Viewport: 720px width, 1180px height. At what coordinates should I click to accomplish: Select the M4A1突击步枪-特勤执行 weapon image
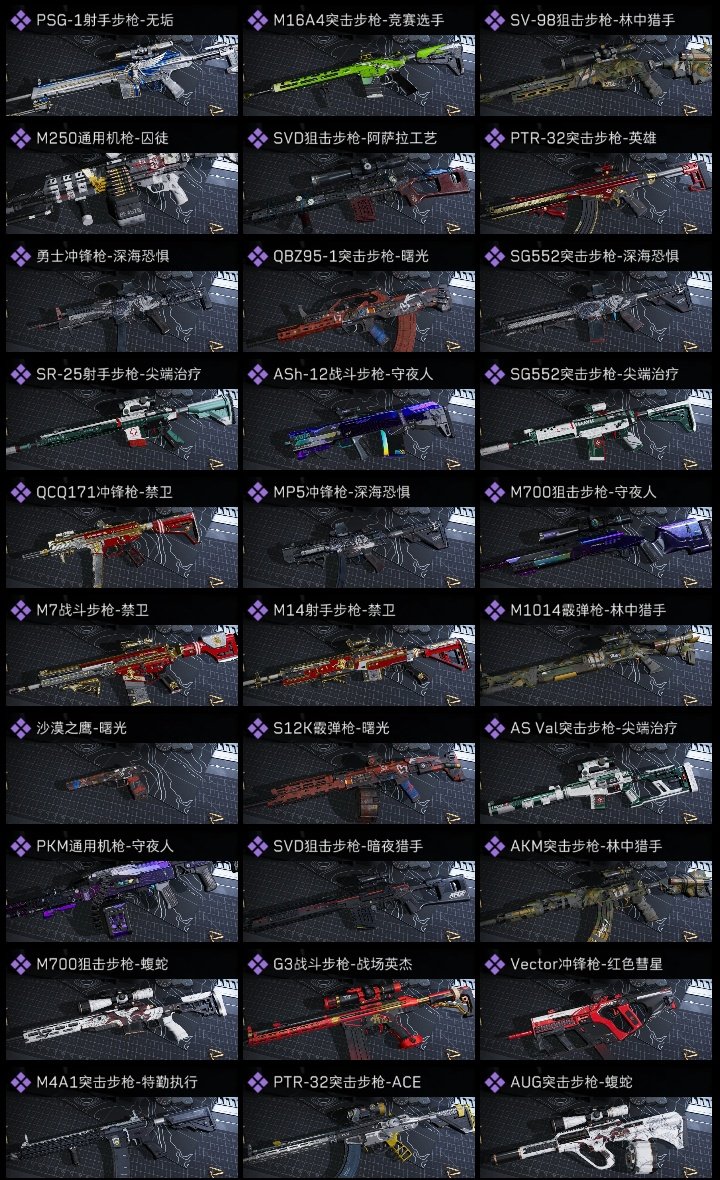(x=122, y=1137)
